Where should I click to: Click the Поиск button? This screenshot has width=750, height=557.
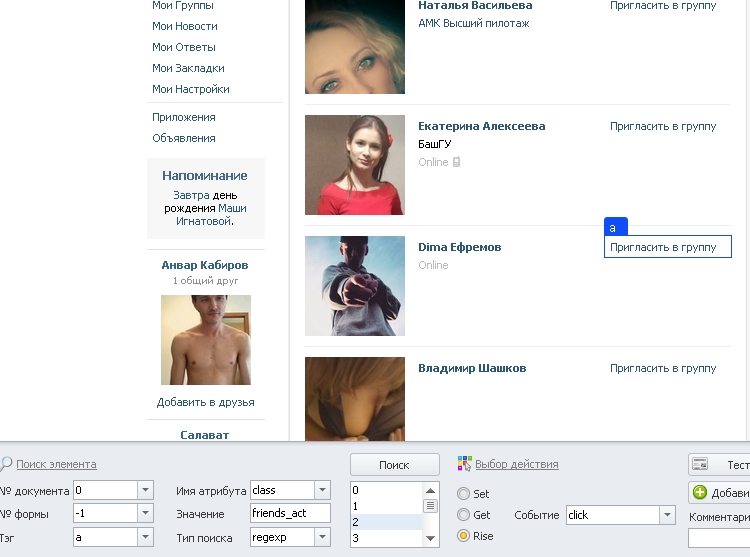(x=395, y=465)
